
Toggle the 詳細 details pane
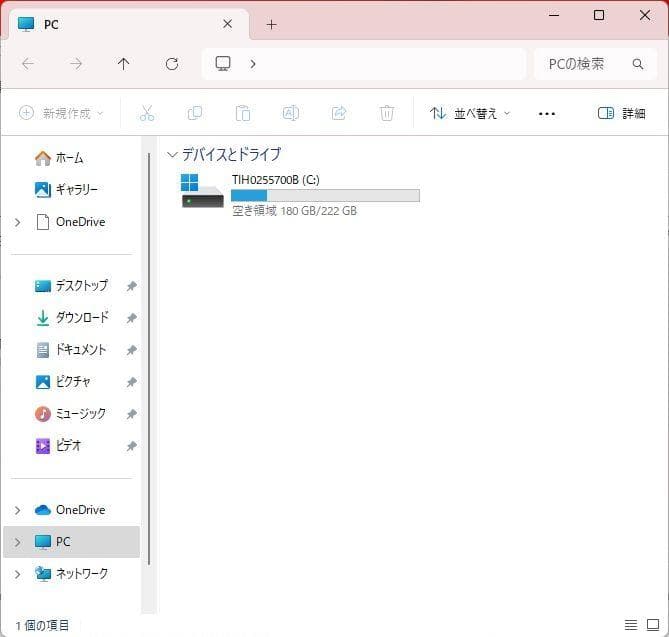click(621, 113)
